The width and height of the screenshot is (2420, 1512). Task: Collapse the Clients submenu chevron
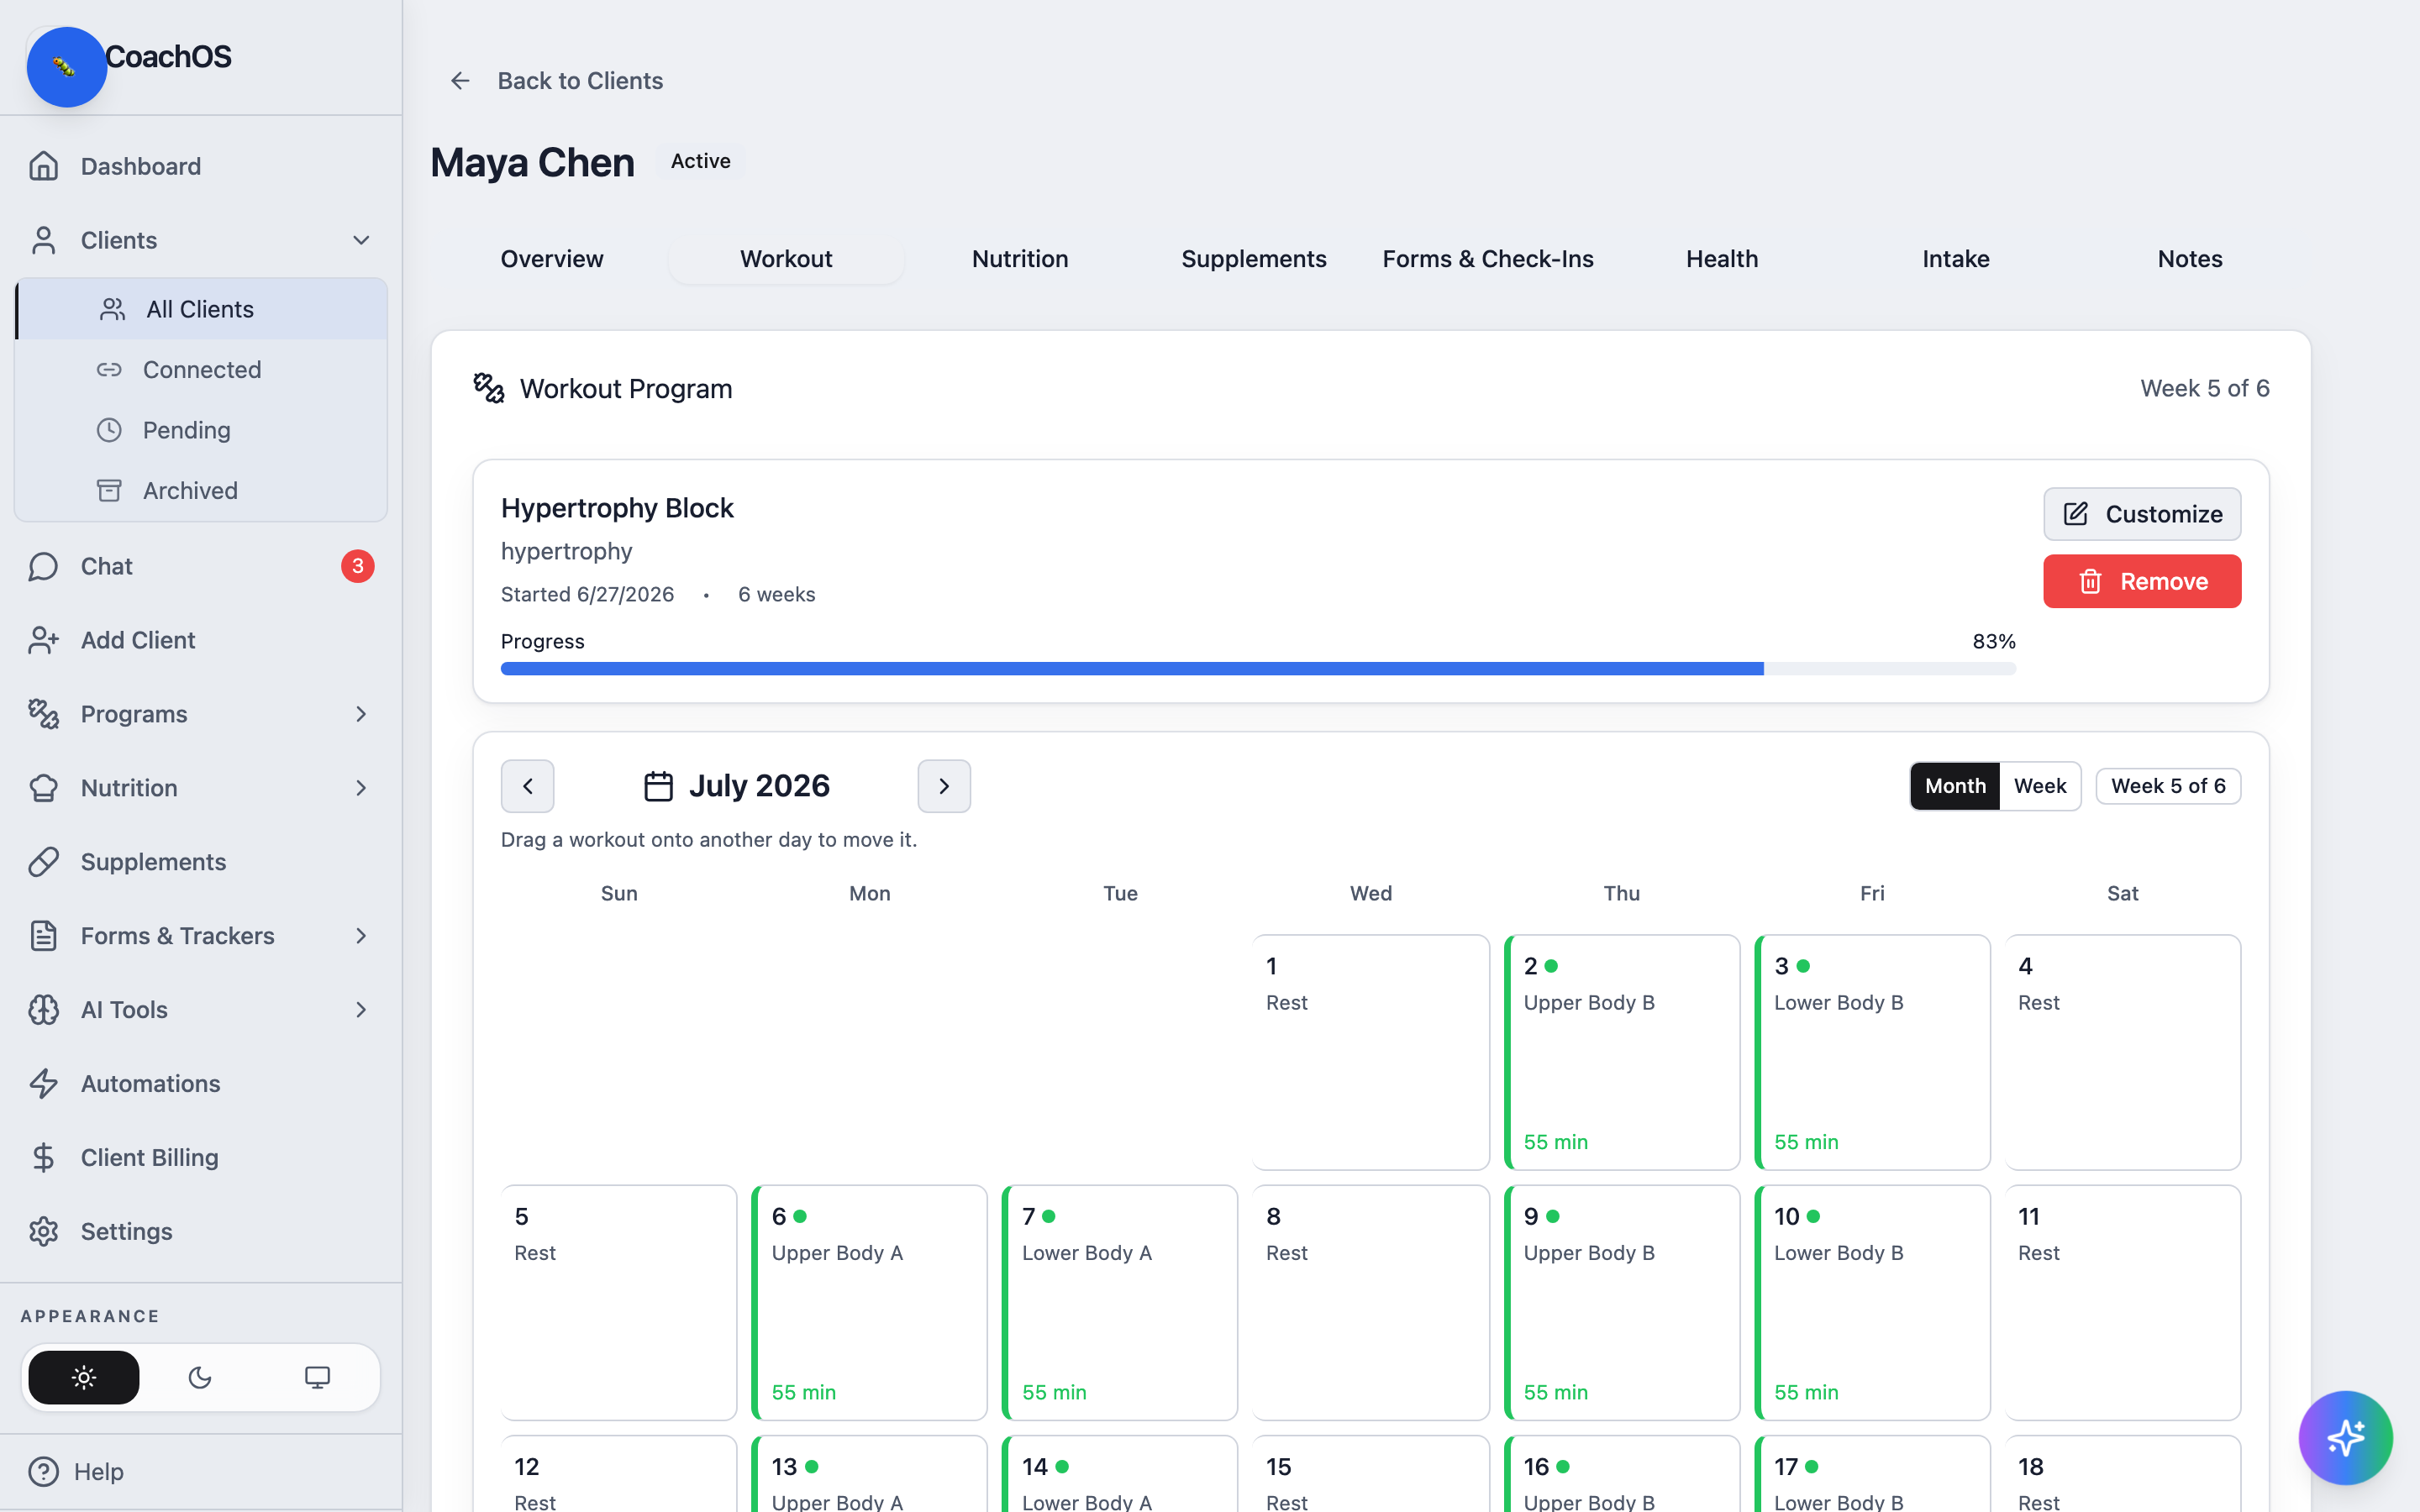pyautogui.click(x=361, y=240)
